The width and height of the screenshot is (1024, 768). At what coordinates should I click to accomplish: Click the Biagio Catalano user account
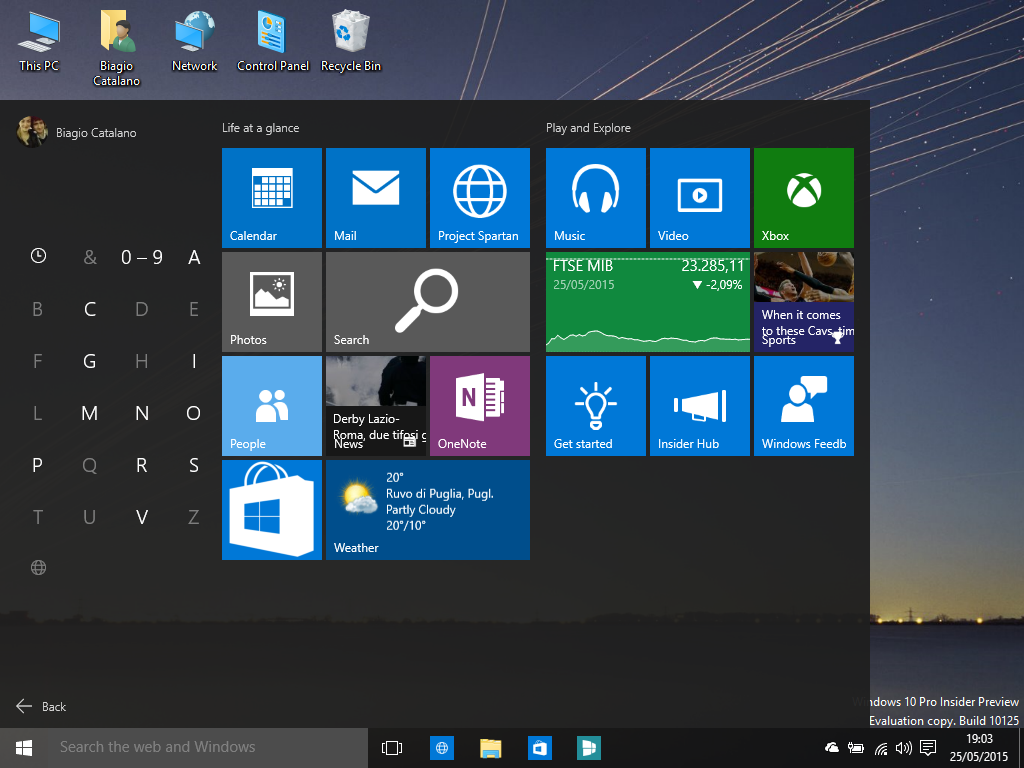click(77, 132)
